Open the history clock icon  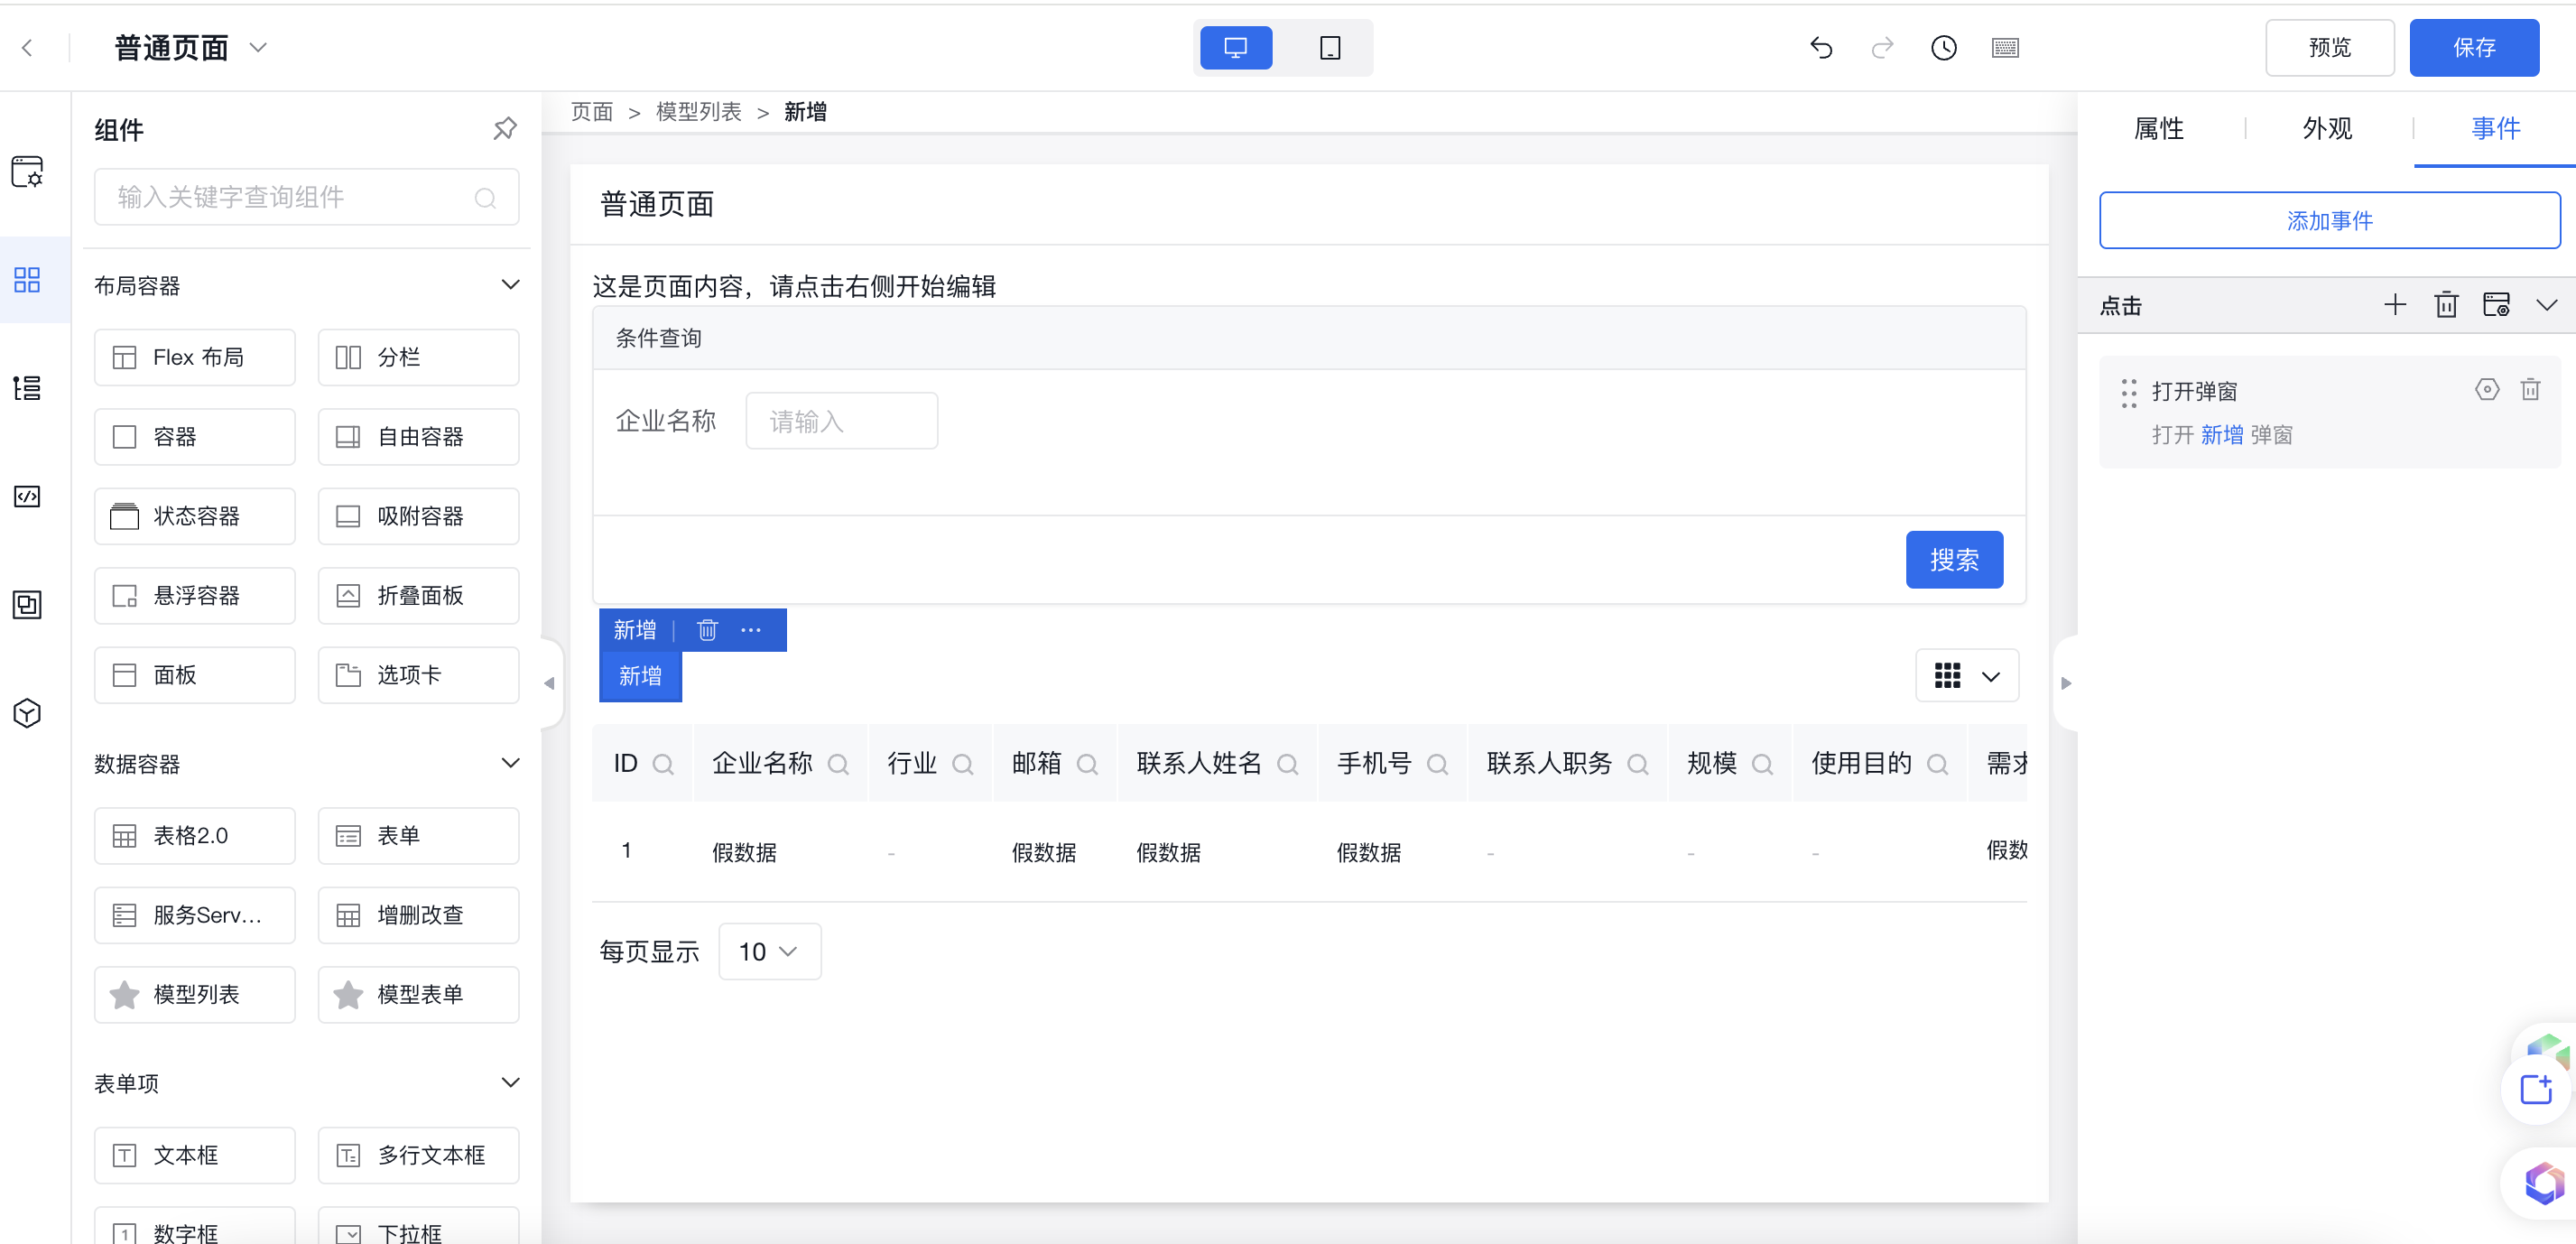[x=1943, y=47]
